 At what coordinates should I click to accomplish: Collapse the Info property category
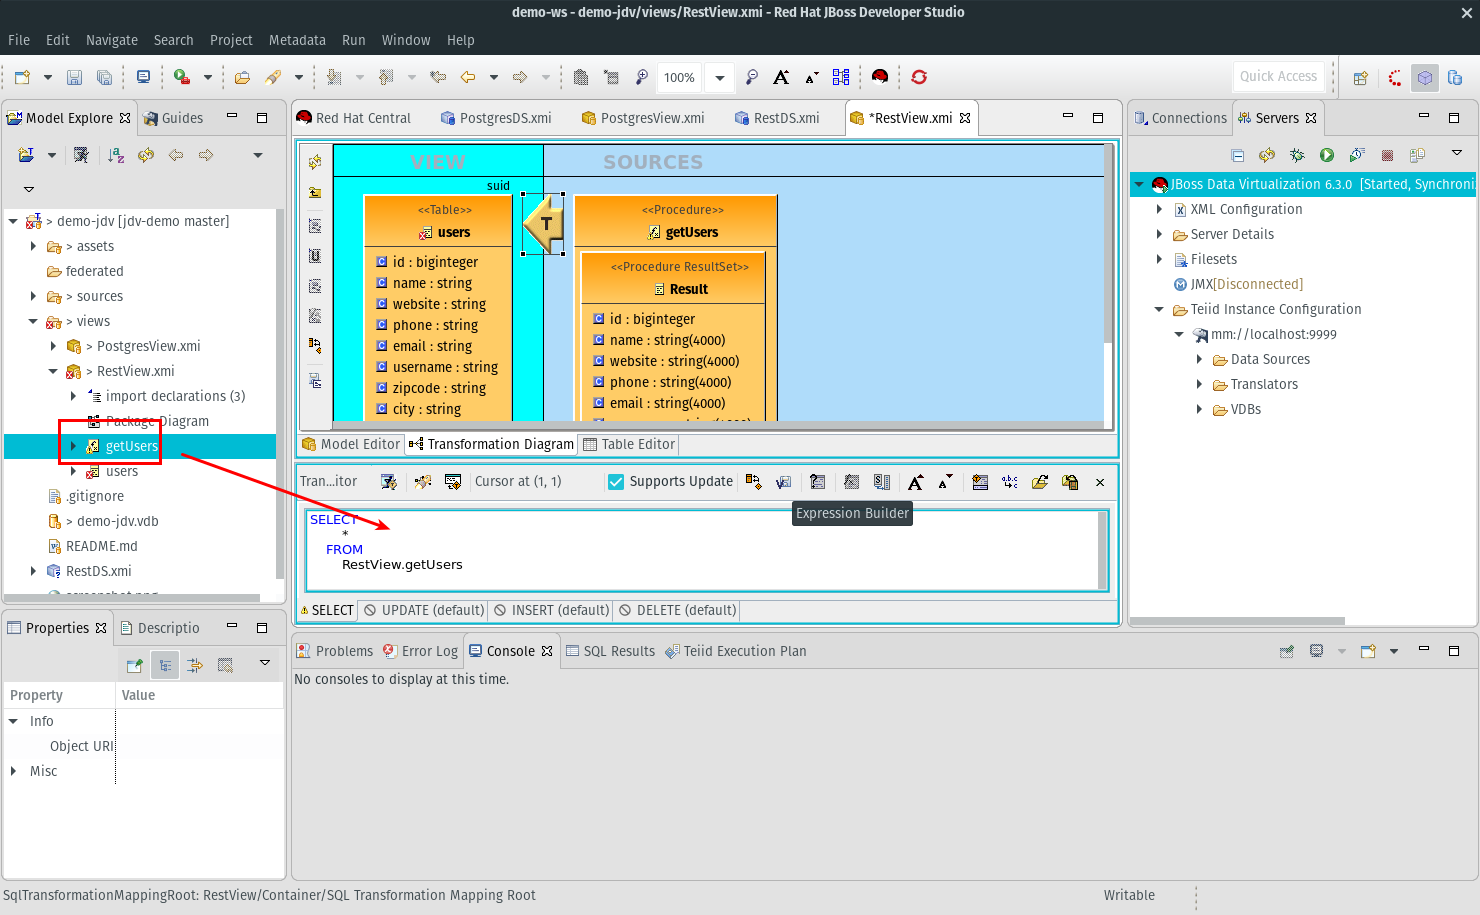[13, 721]
